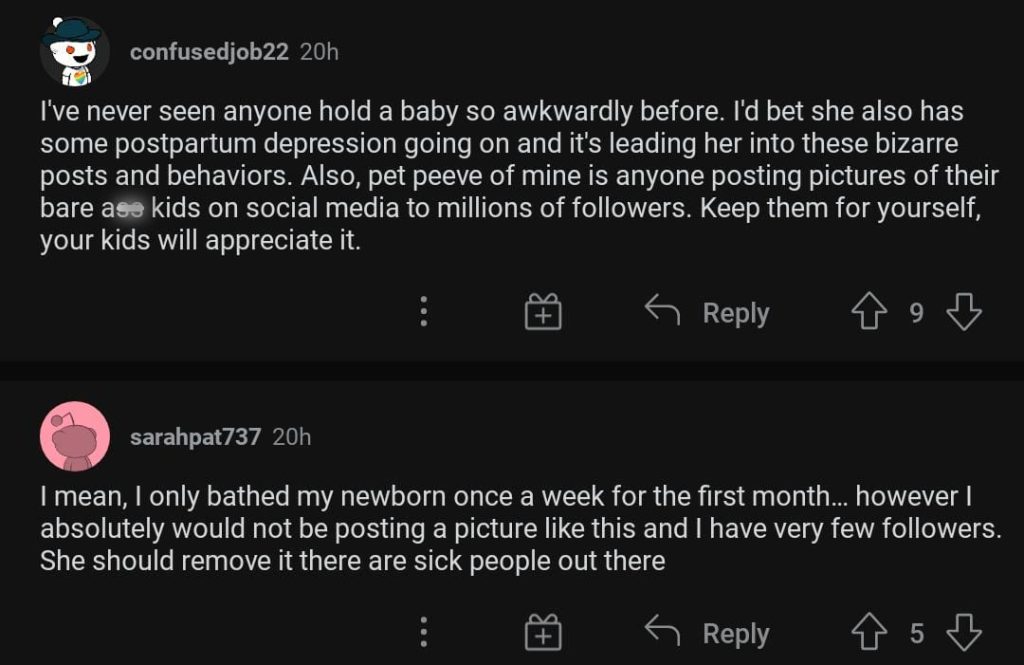Click confusedjob22's snoo avatar with hat
This screenshot has width=1024, height=665.
pyautogui.click(x=74, y=51)
